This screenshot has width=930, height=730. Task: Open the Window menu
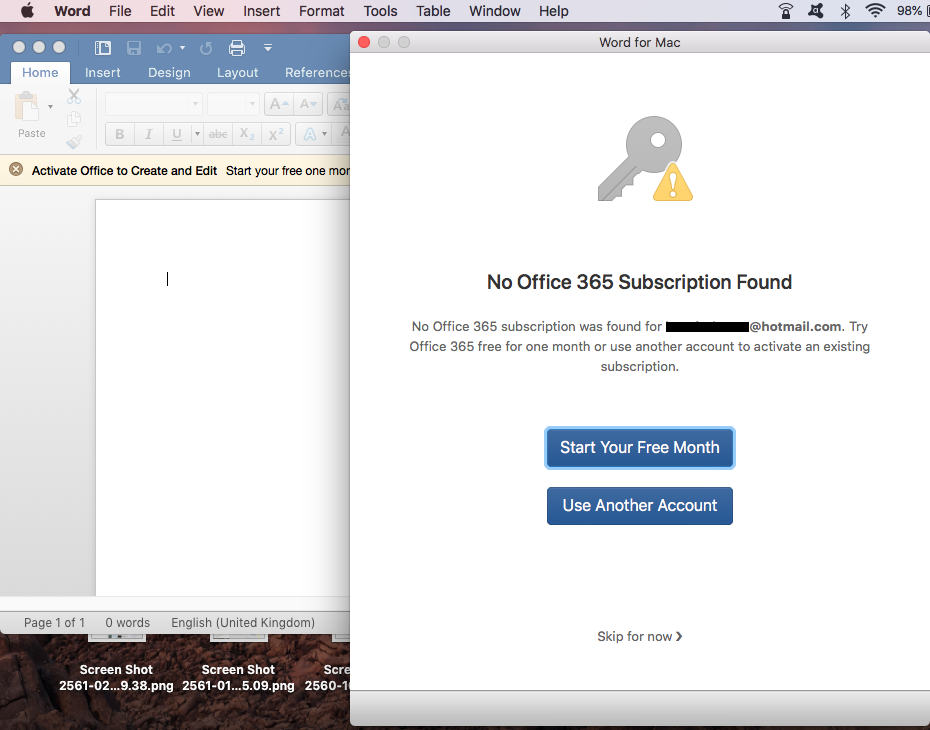pos(495,11)
